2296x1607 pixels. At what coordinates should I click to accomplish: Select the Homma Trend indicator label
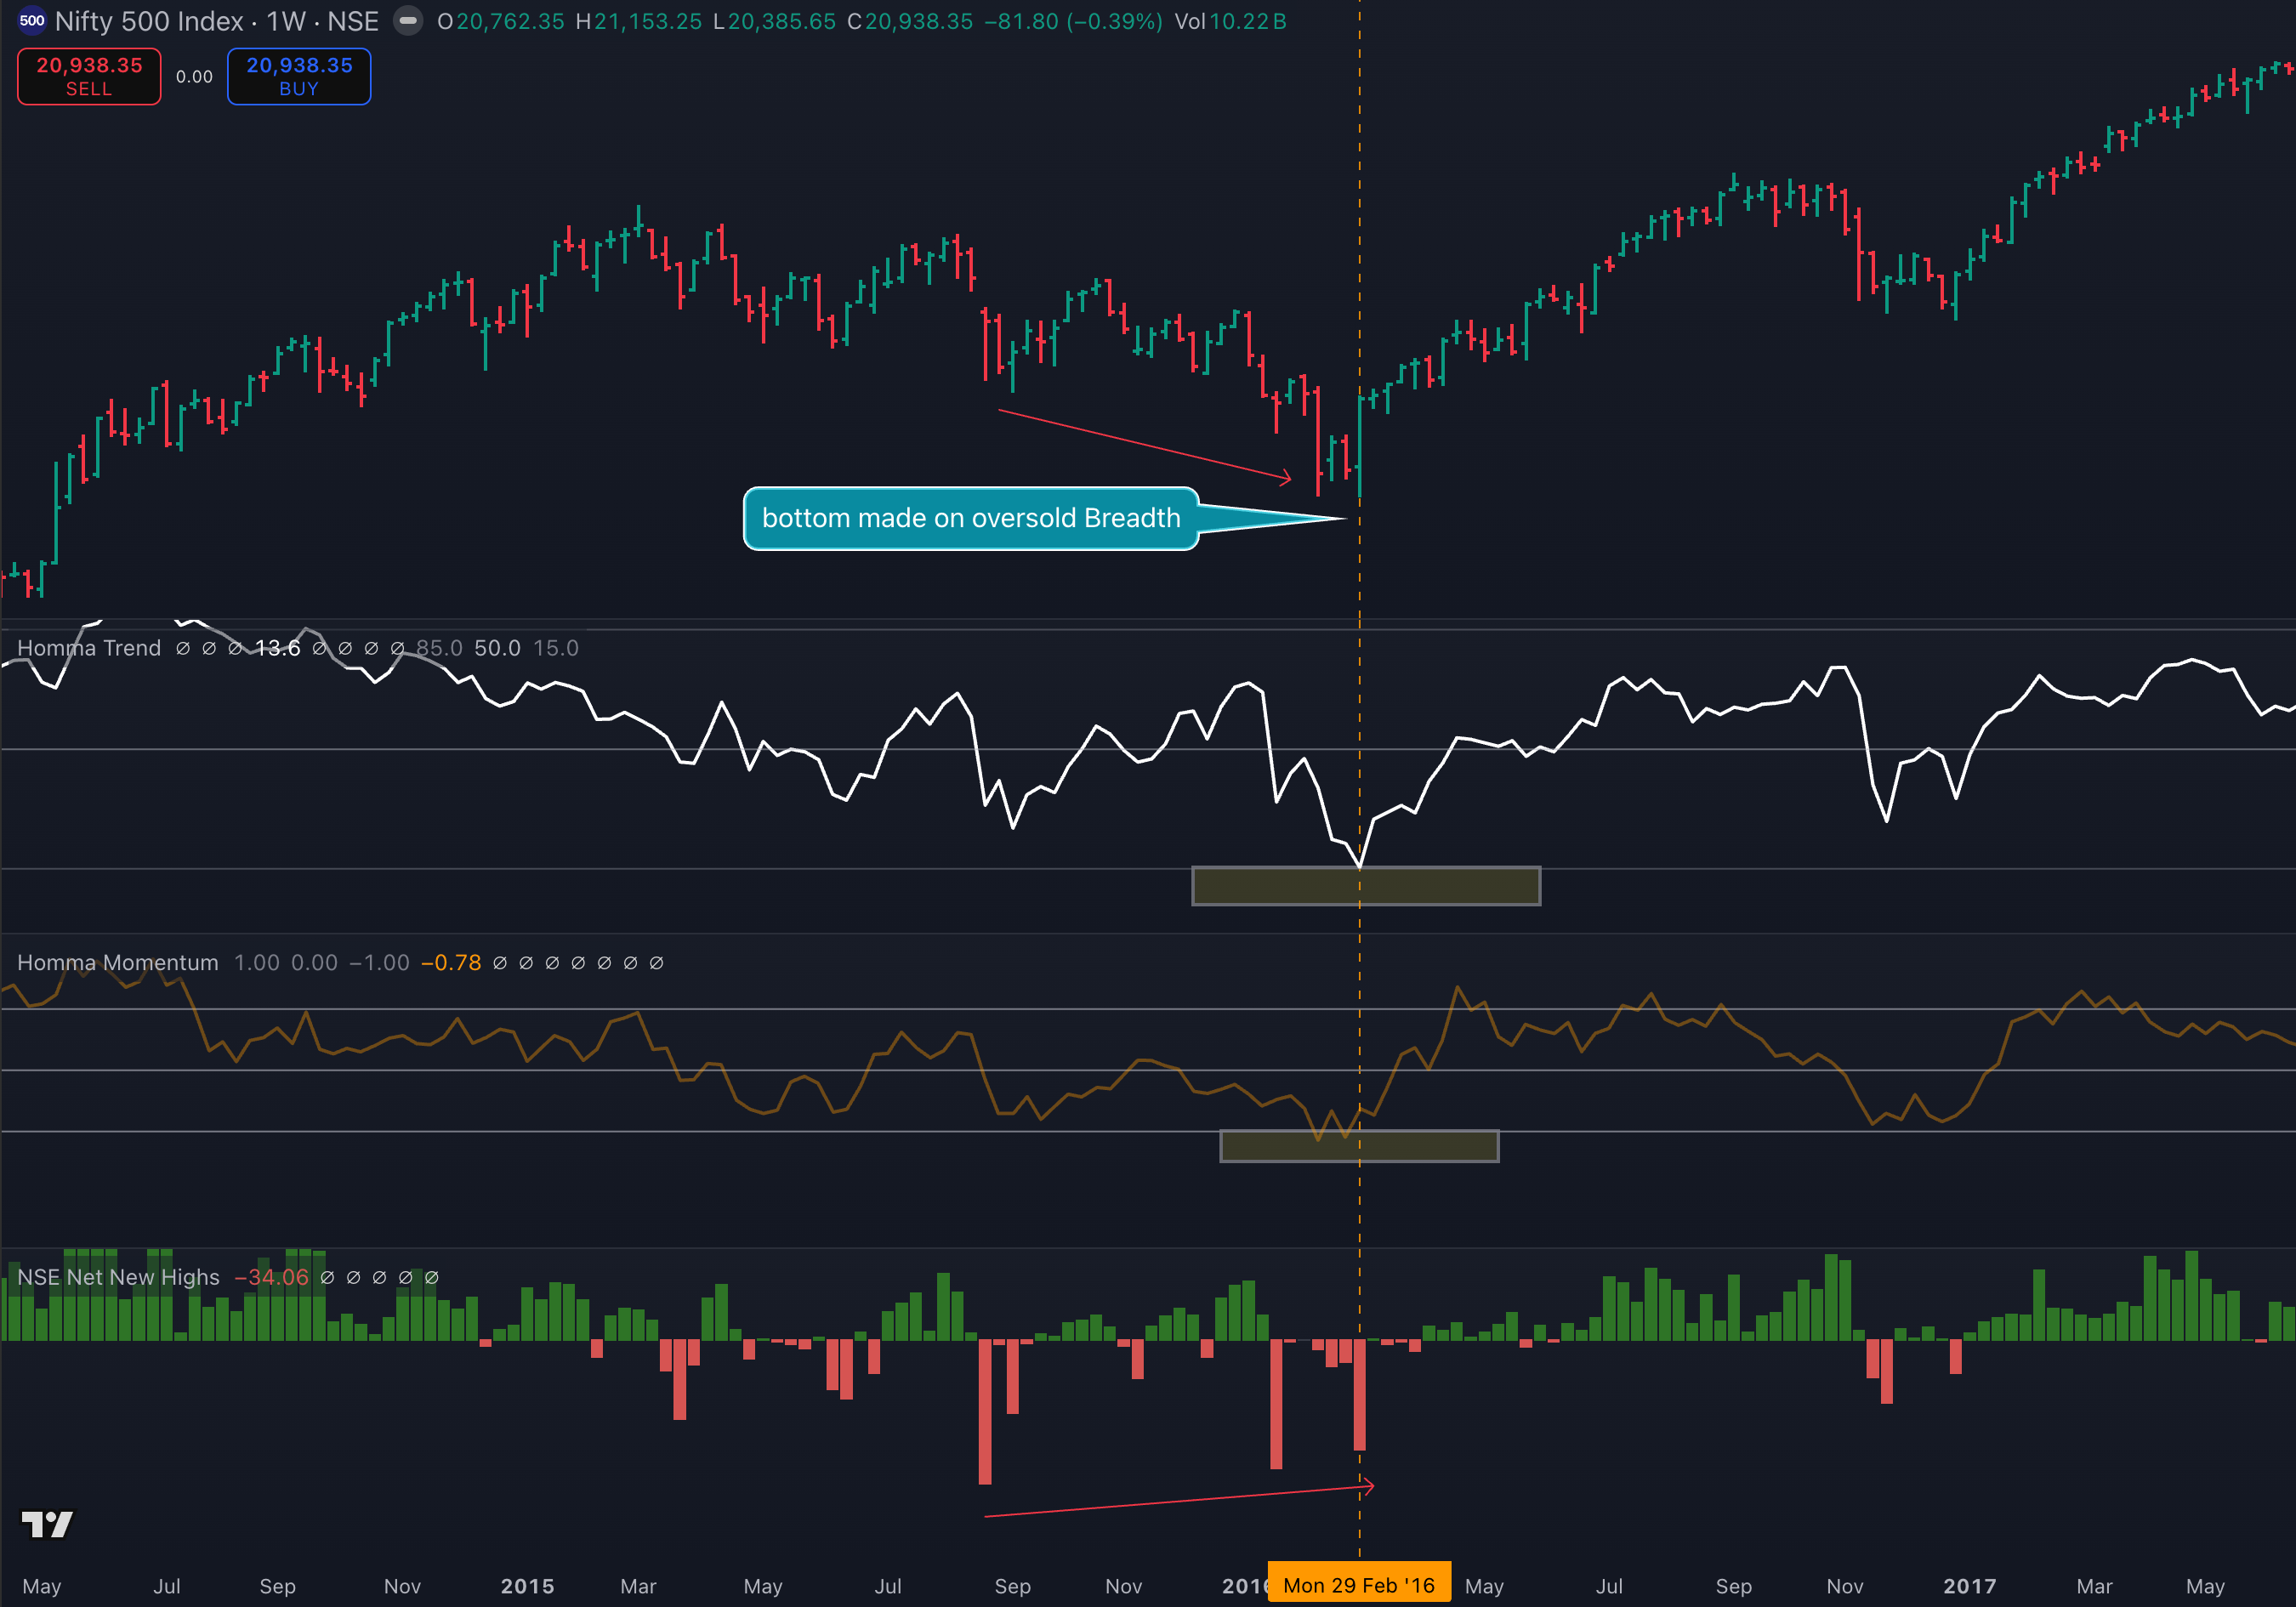coord(89,648)
